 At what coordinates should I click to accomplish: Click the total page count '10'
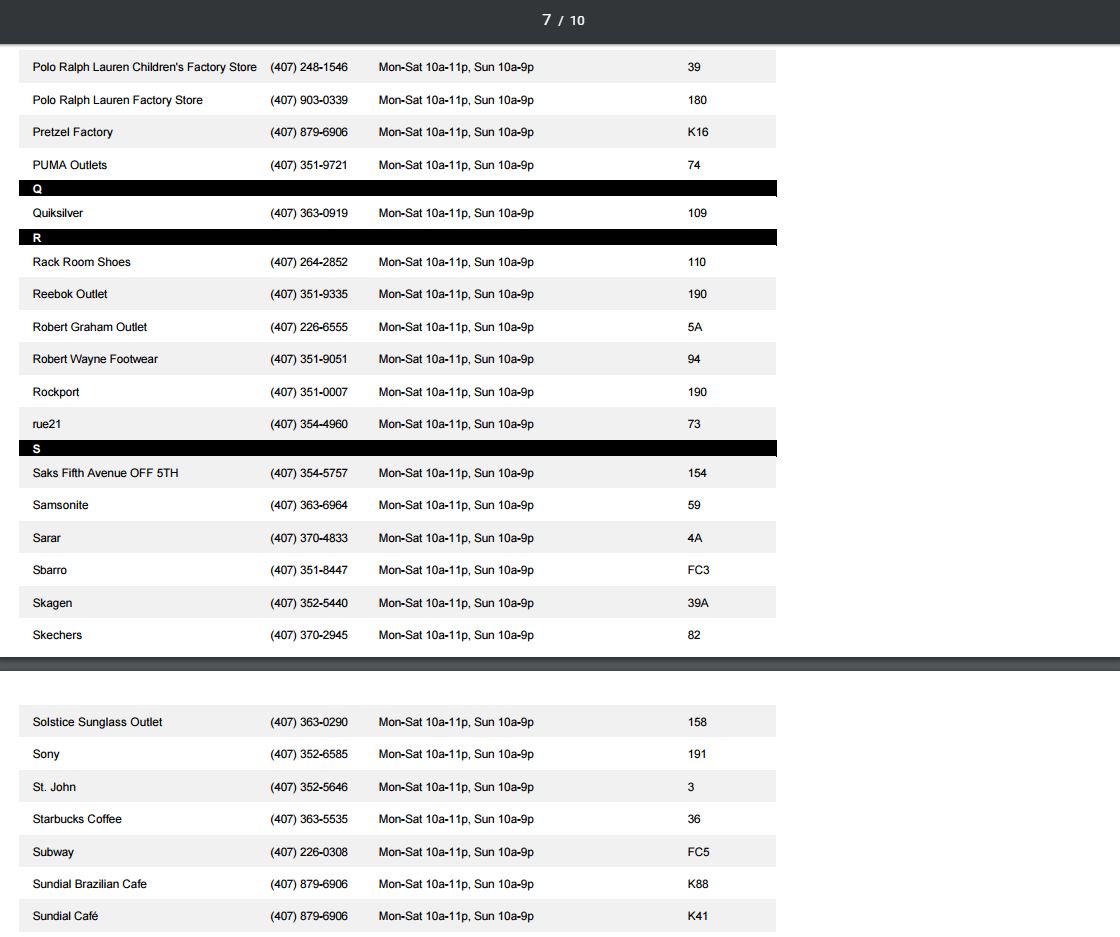tap(578, 21)
